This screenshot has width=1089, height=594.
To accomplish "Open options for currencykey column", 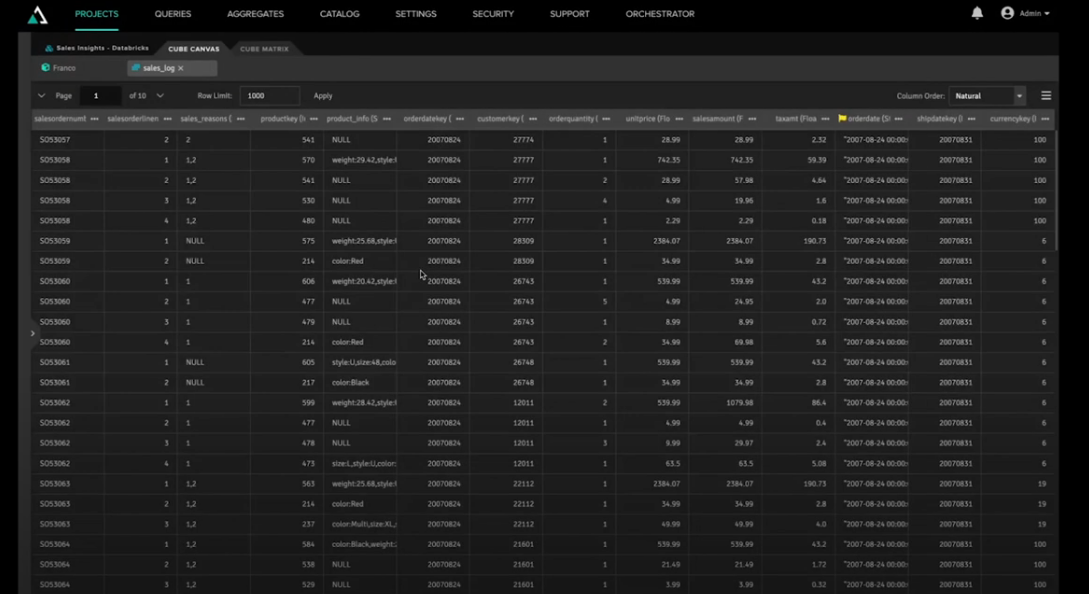I will pos(1045,119).
